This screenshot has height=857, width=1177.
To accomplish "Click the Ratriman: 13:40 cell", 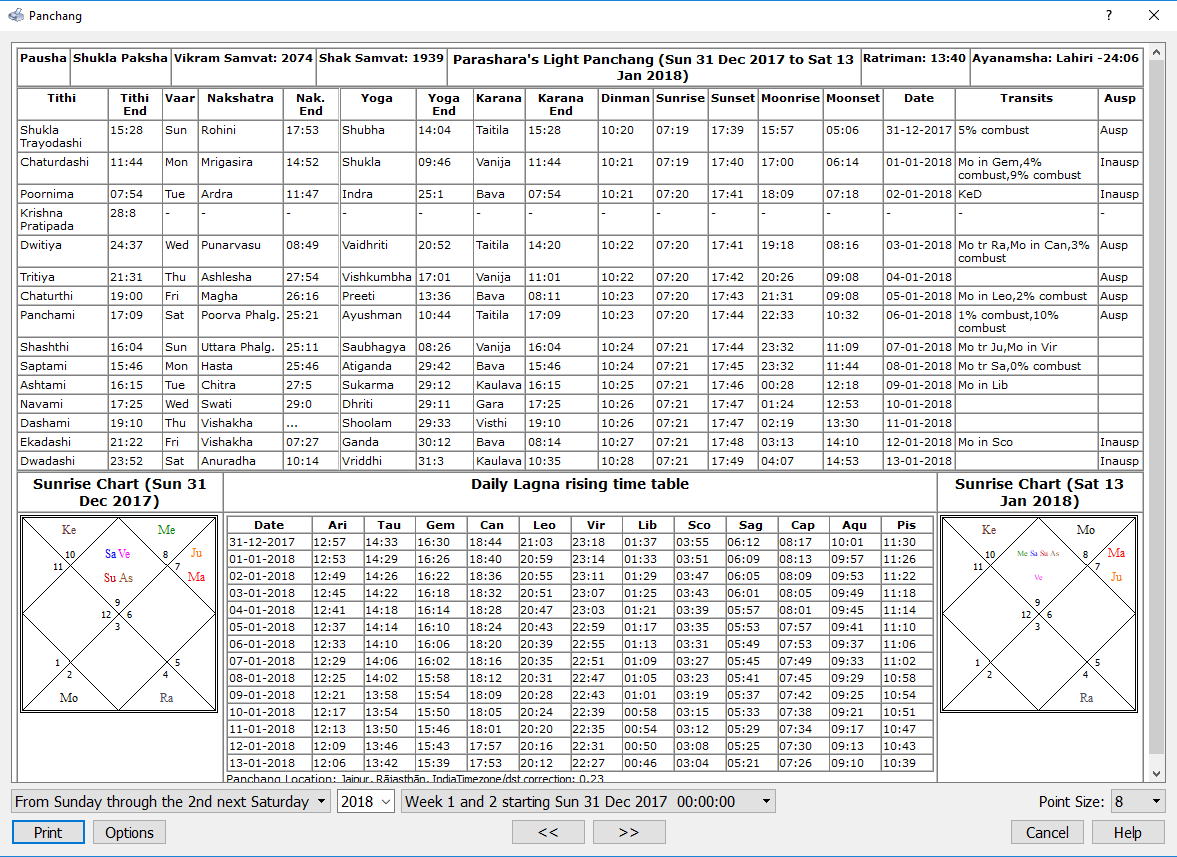I will click(x=914, y=67).
